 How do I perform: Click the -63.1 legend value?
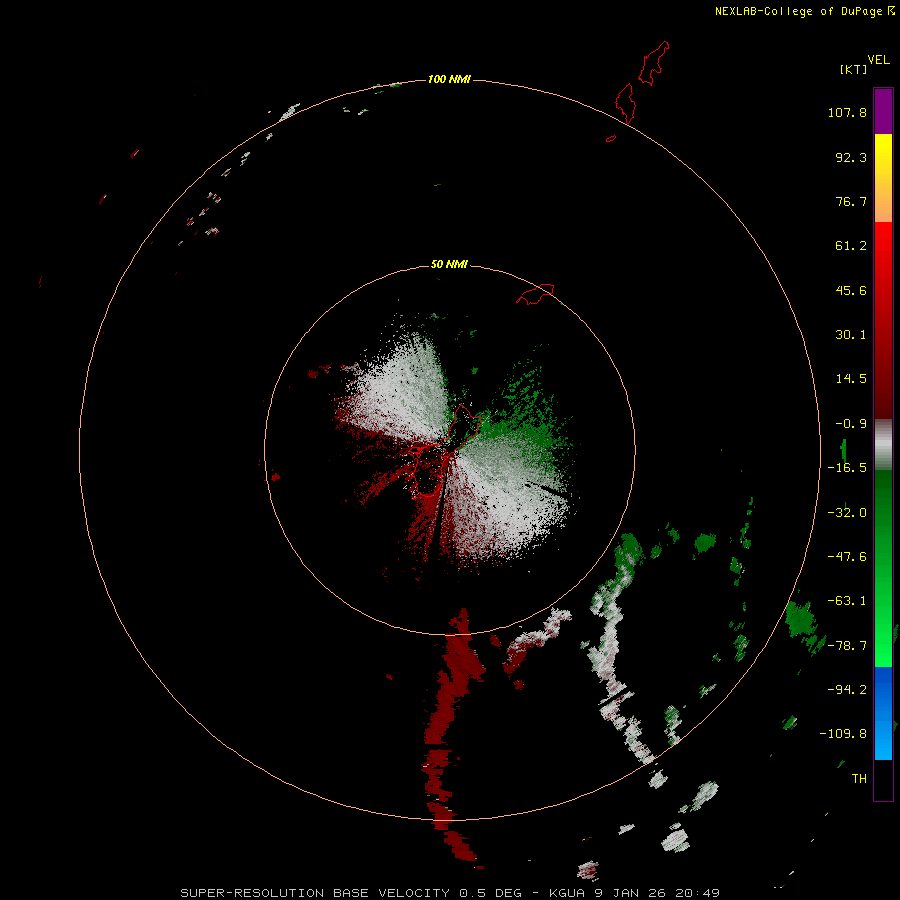[847, 601]
